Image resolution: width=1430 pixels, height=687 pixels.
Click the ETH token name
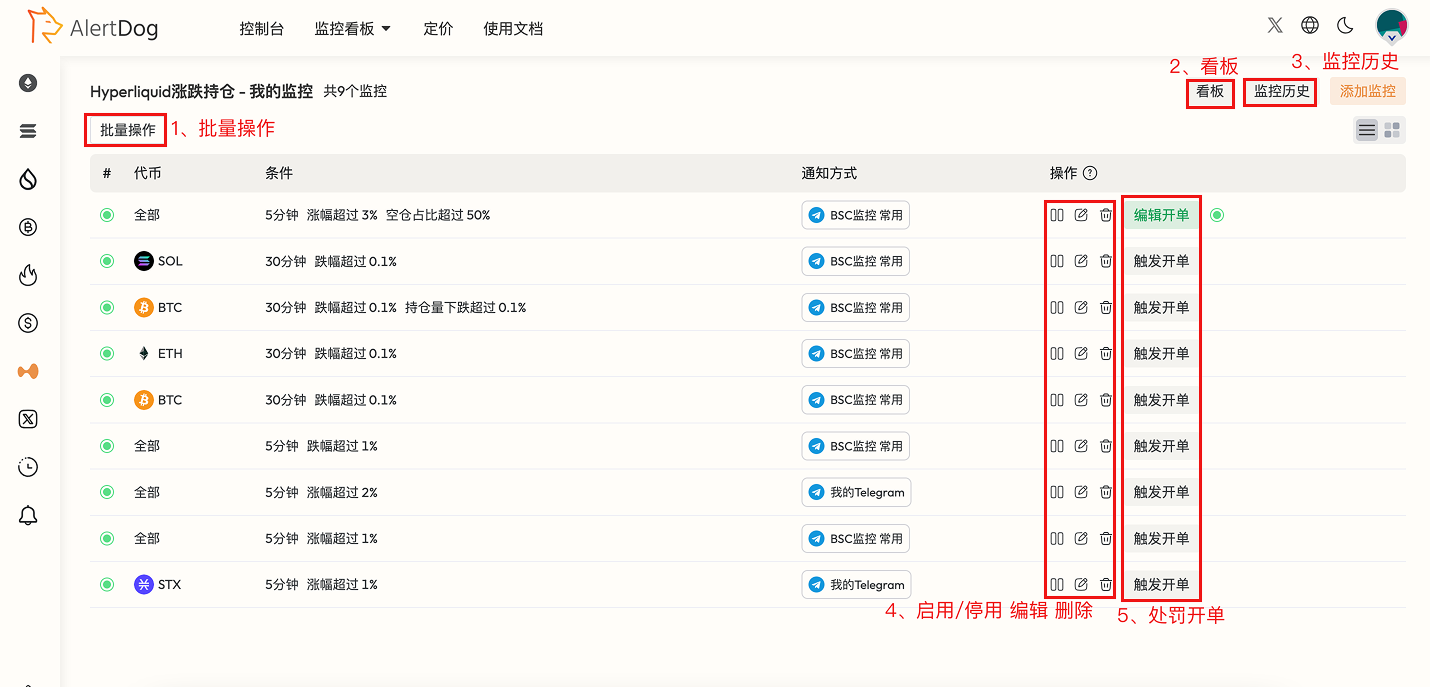(x=170, y=353)
